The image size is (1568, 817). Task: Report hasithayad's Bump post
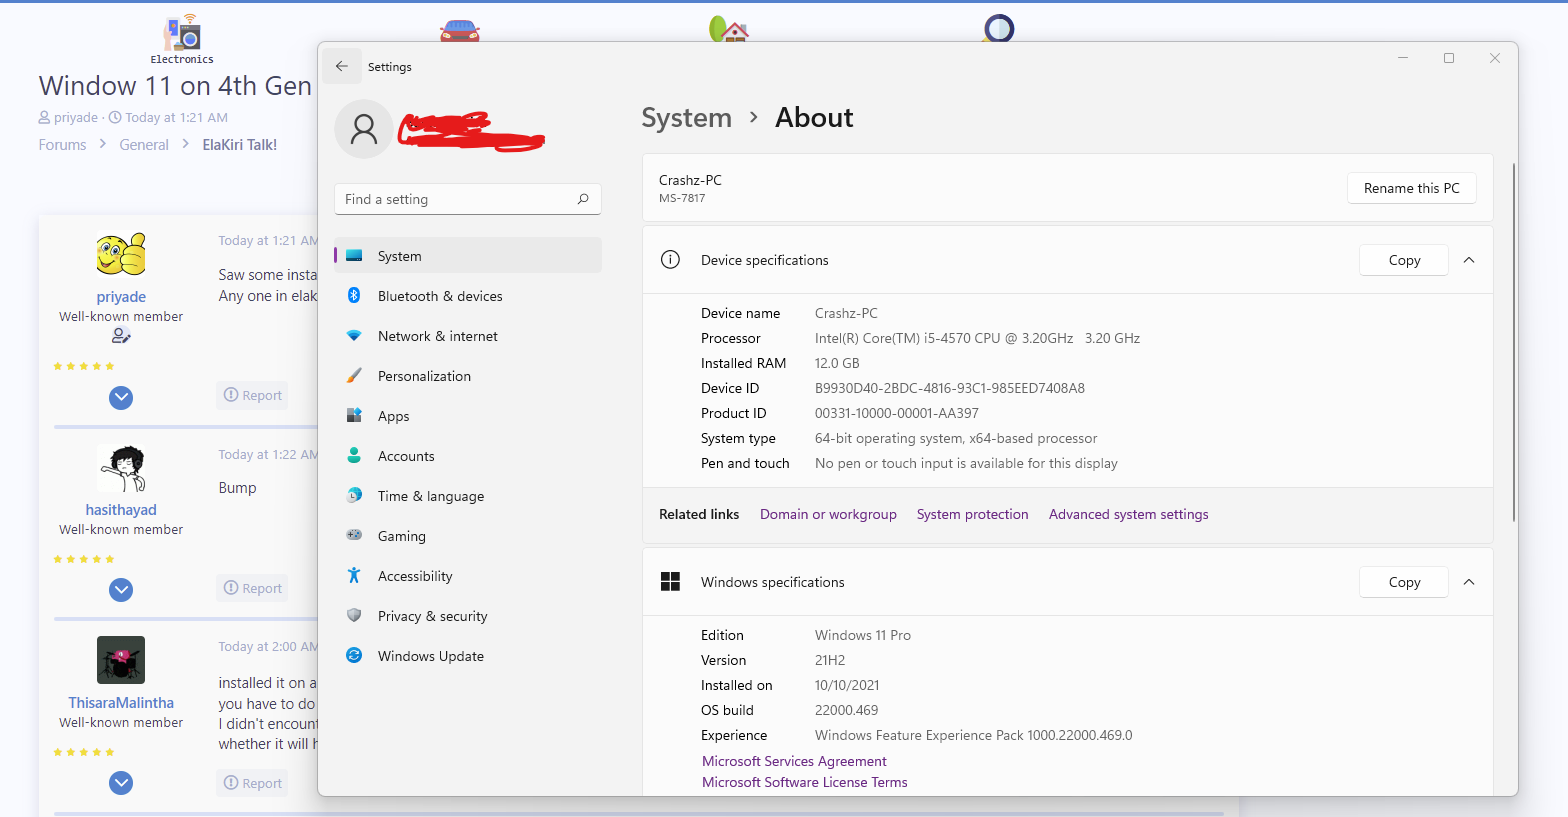click(252, 588)
